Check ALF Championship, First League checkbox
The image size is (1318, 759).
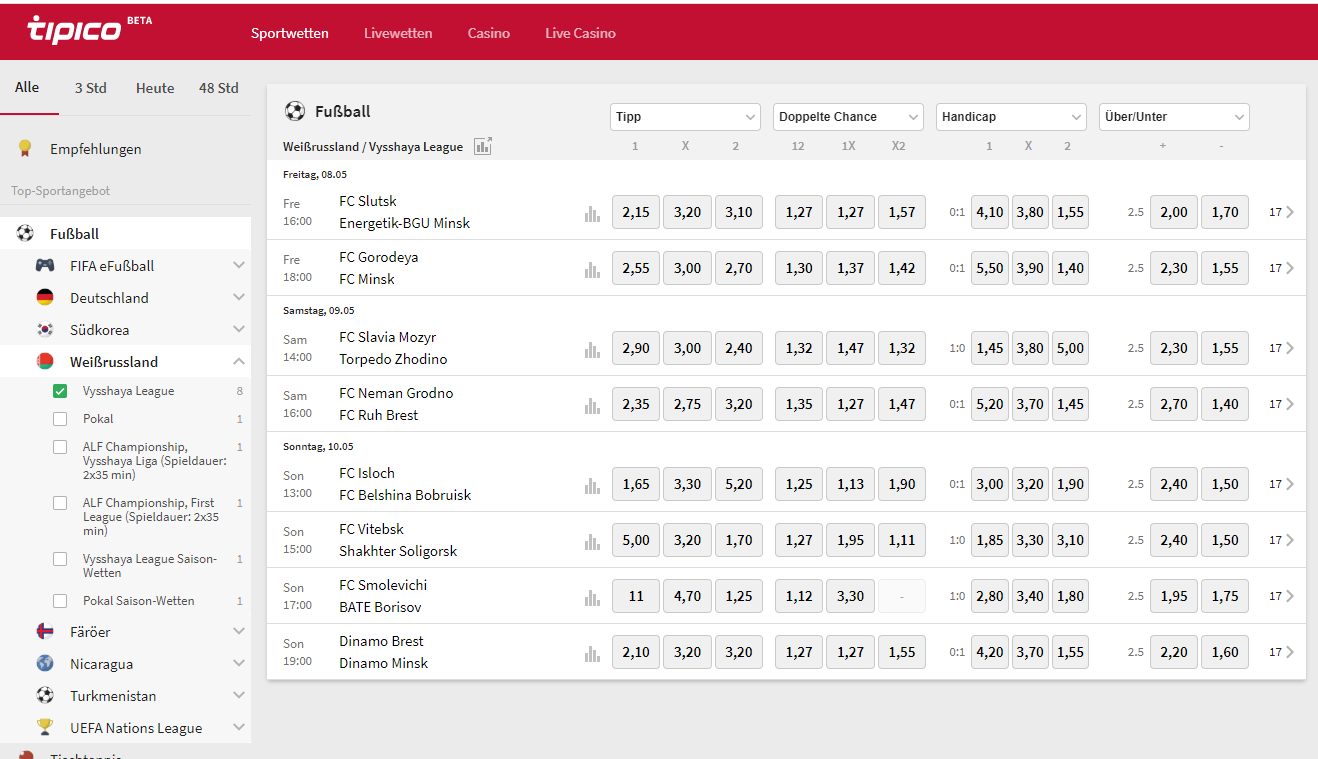pos(60,503)
